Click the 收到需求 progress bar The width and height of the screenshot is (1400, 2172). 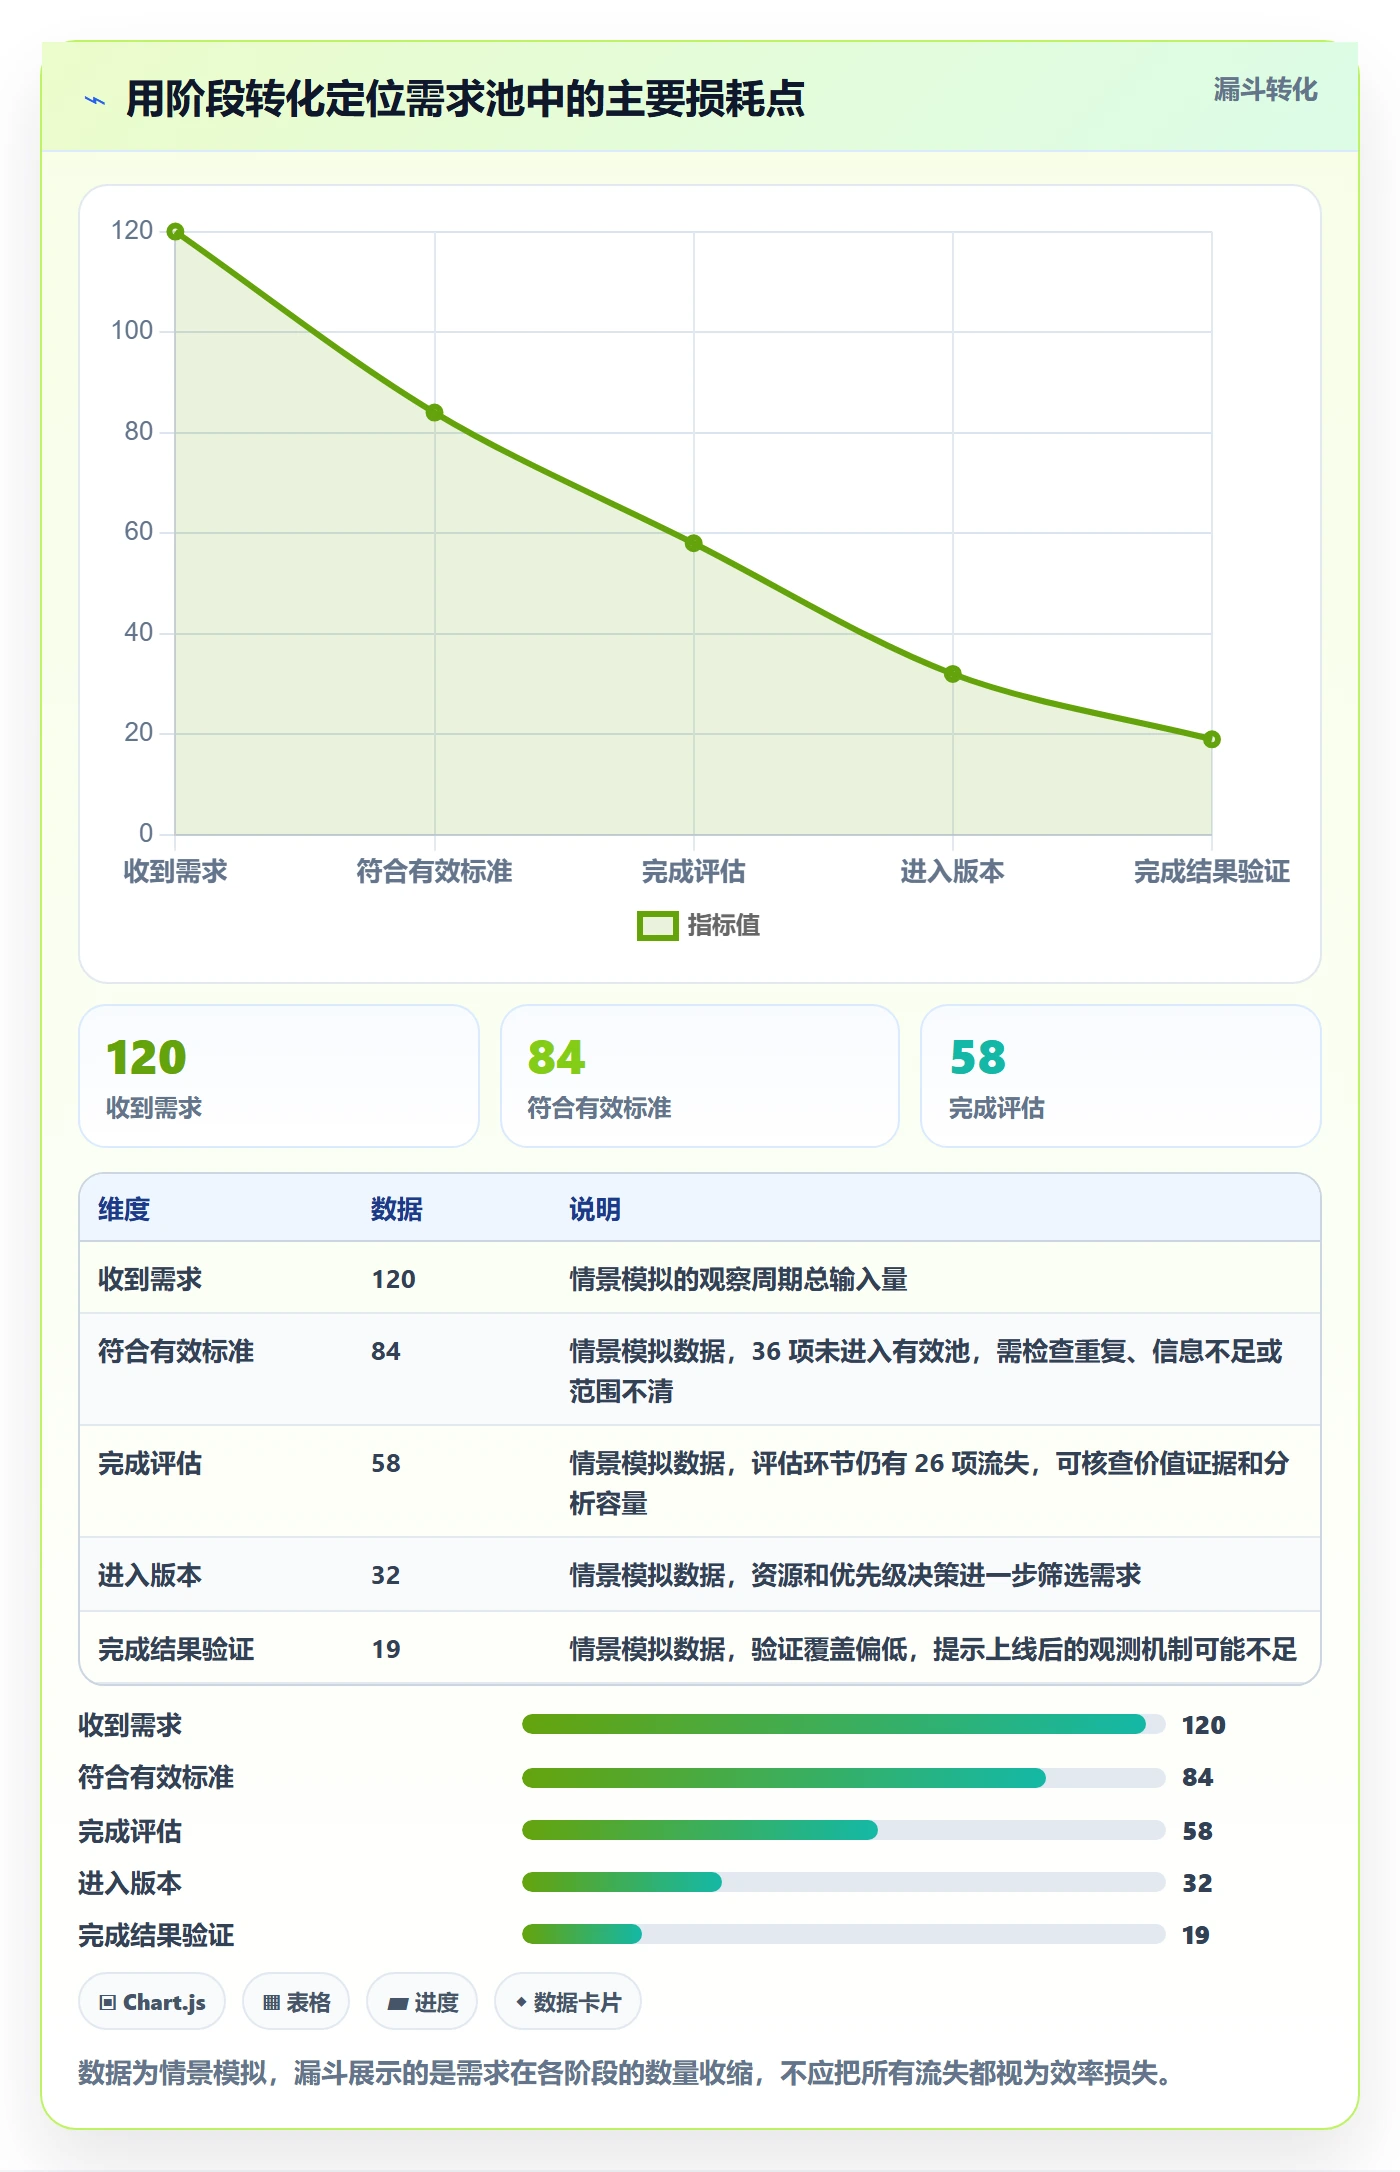(x=843, y=1724)
